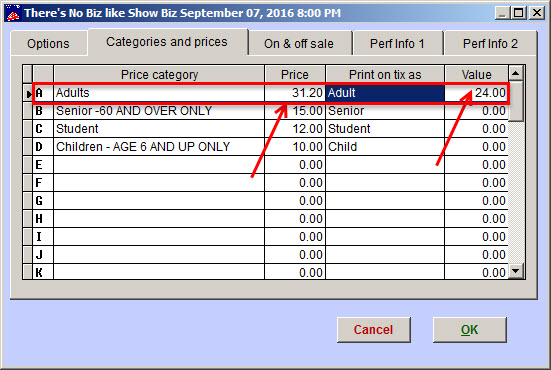
Task: Select the Senior print-on-tix cell
Action: tap(385, 111)
